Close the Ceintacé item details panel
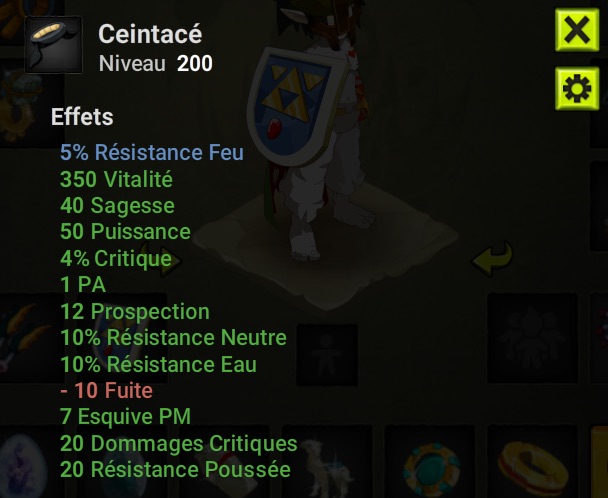Screen dimensions: 608x498 click(x=577, y=30)
